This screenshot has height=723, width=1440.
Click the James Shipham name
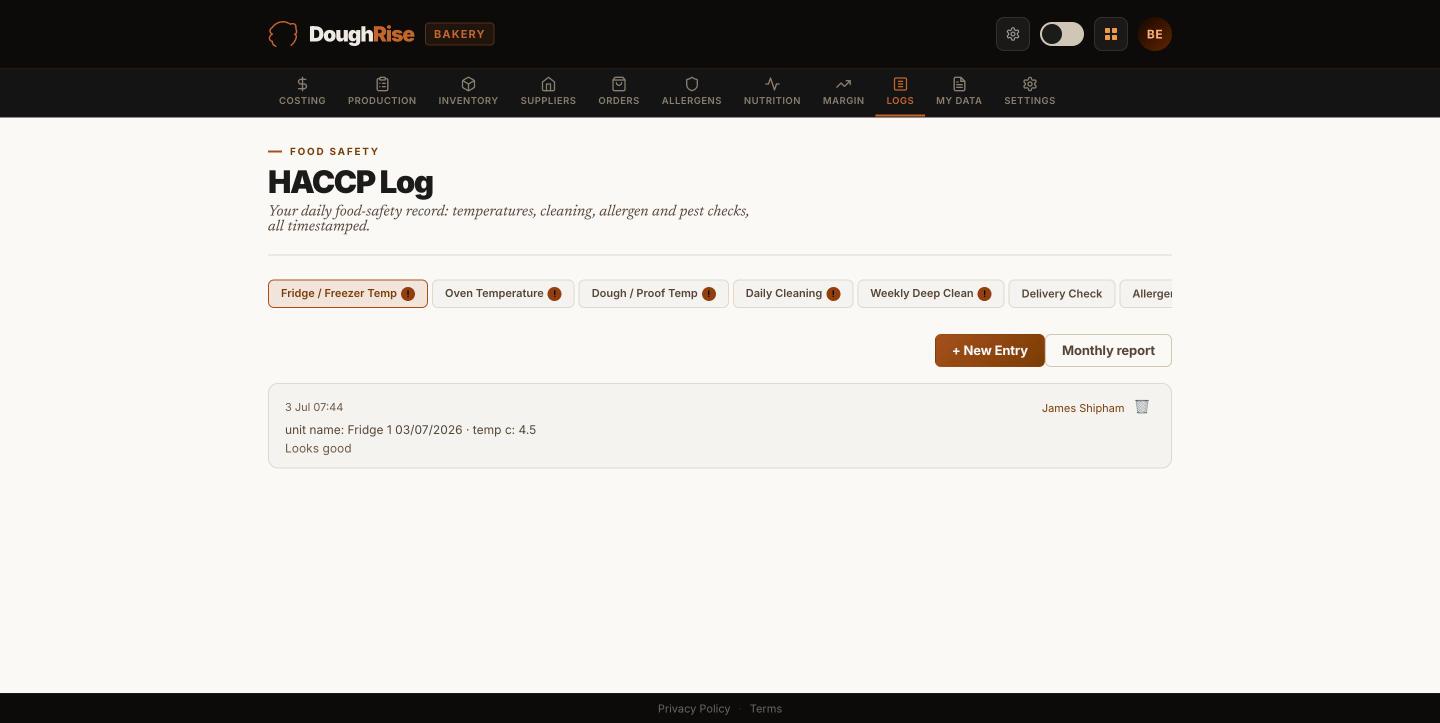click(x=1083, y=408)
